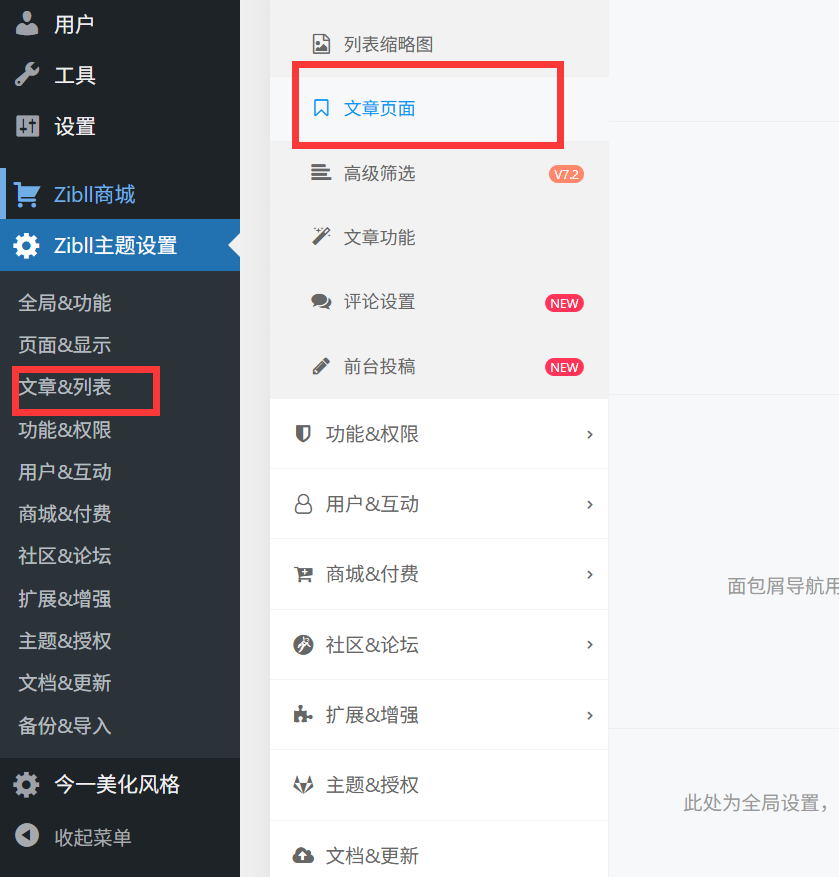Click the 用户&互动 user outline icon
Viewport: 839px width, 877px height.
(x=303, y=504)
